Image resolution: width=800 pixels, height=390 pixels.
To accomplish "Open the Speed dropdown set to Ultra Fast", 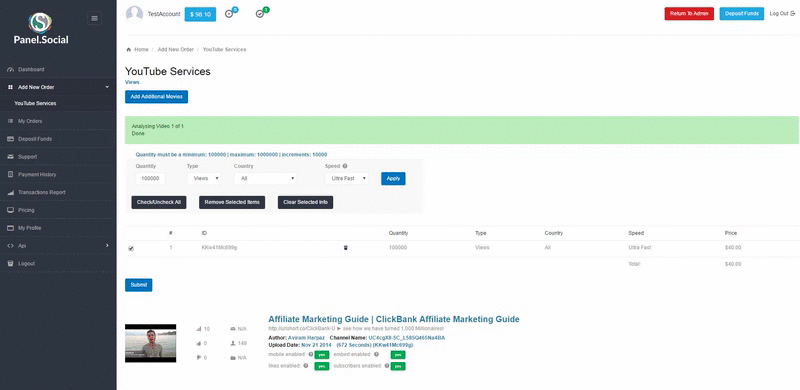I will (x=347, y=179).
